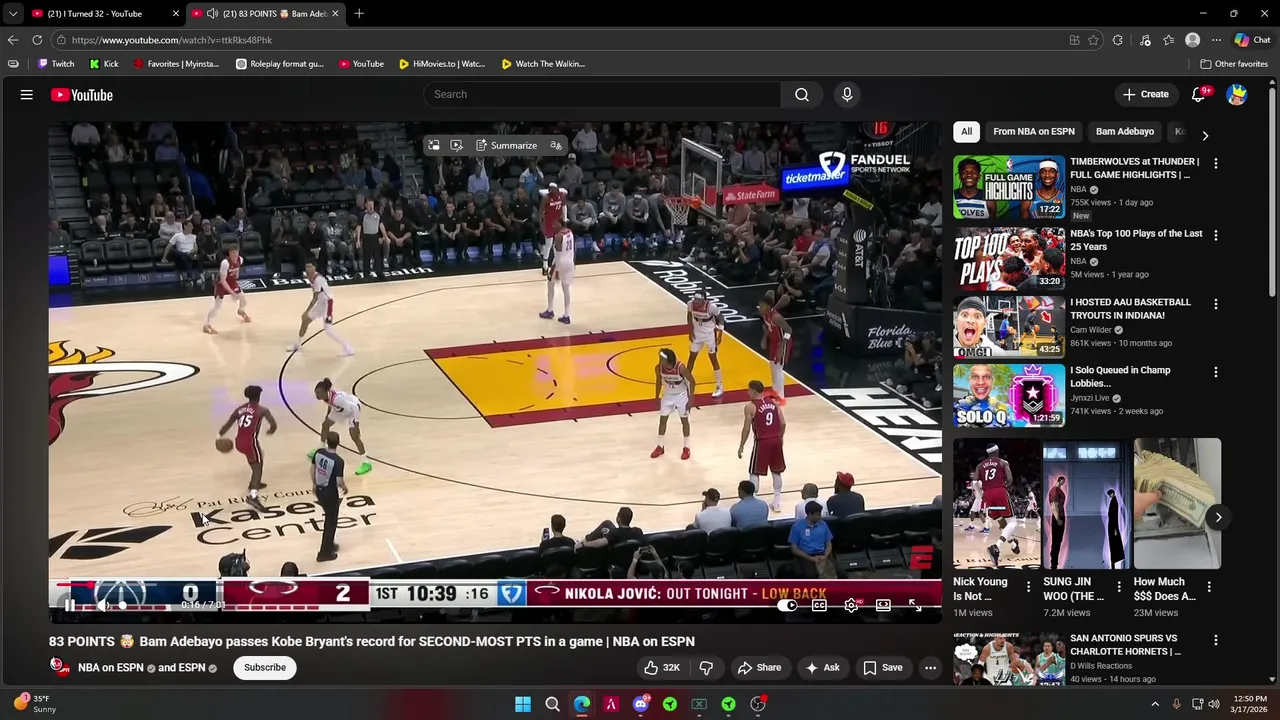Open a new browser tab
The width and height of the screenshot is (1280, 720).
[x=359, y=13]
